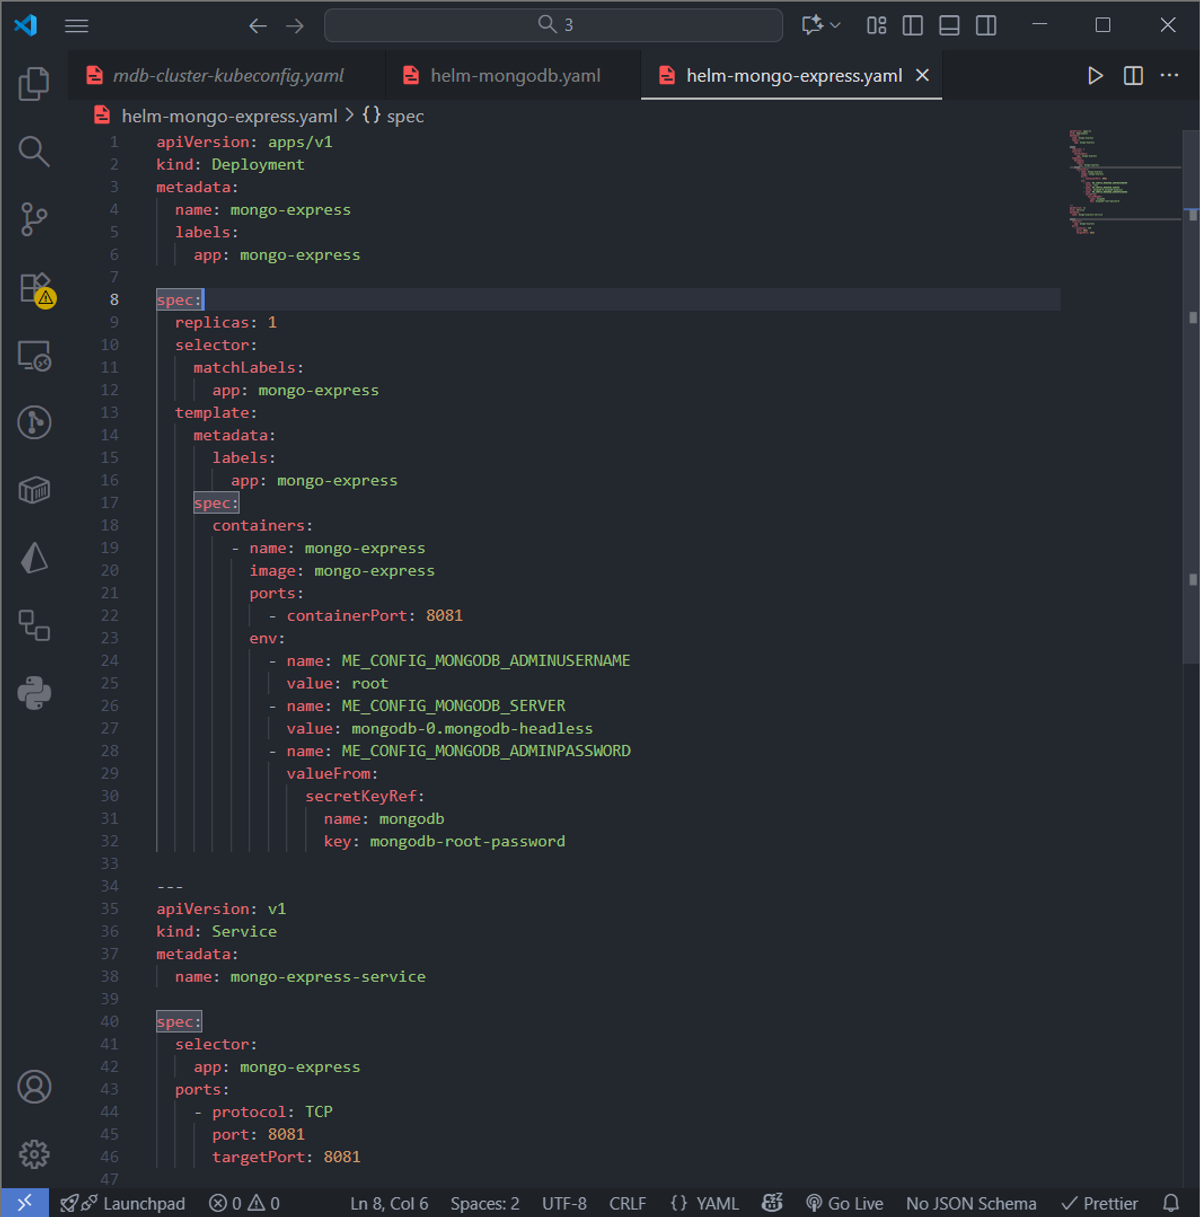Run the current file with play button
This screenshot has width=1200, height=1217.
click(1095, 76)
